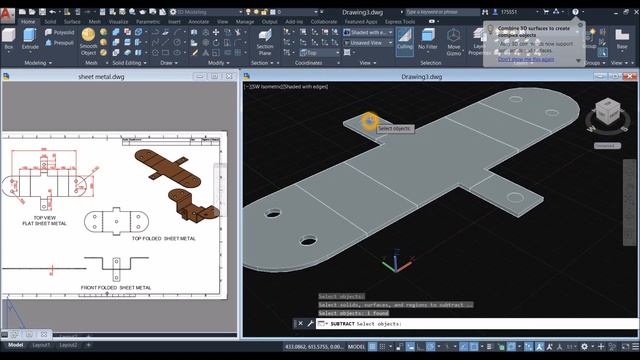Click the user sign-in icon
640x360 pixels.
496,12
